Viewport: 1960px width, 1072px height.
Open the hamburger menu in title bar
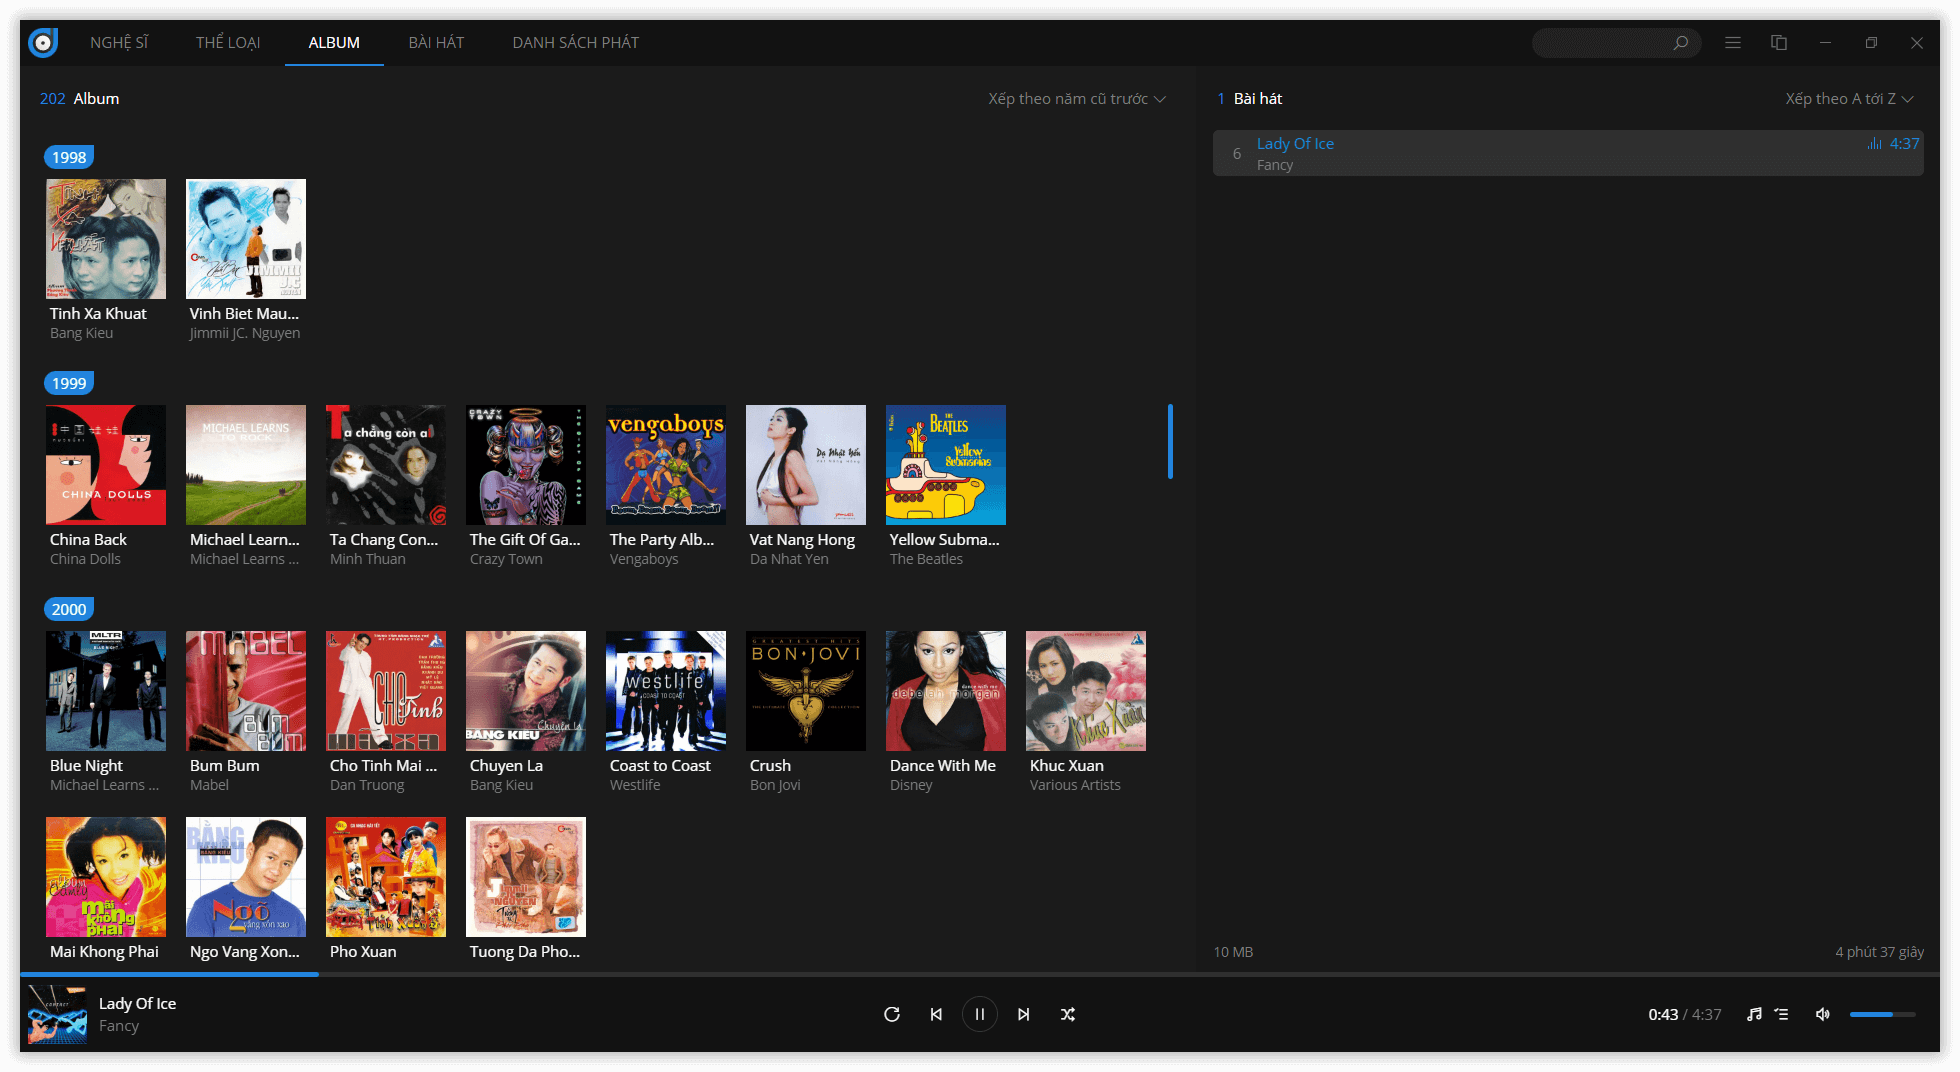(x=1733, y=43)
